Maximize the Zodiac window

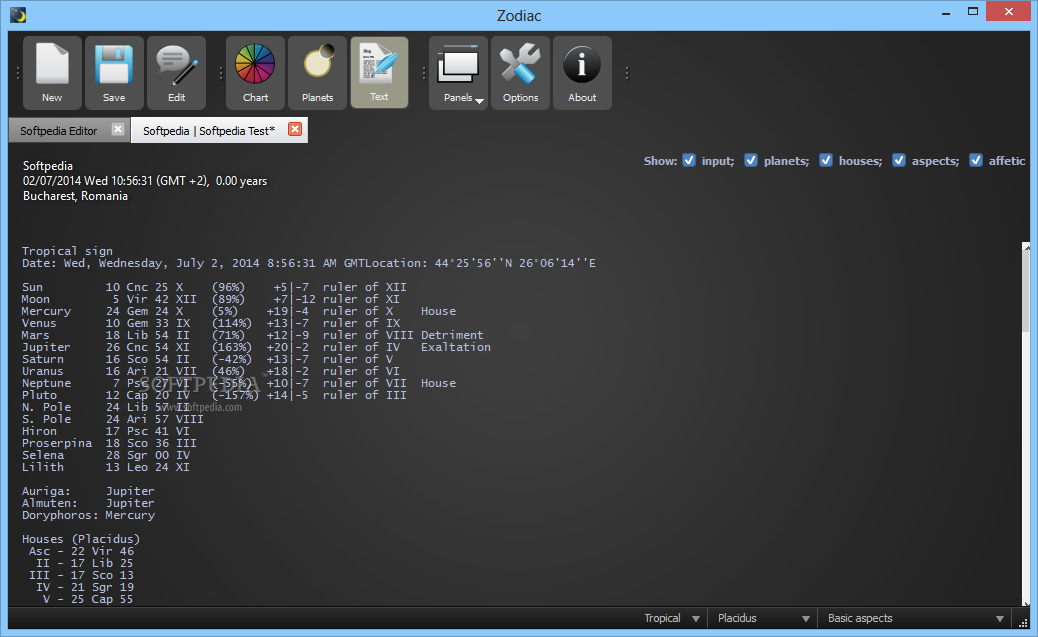tap(972, 12)
